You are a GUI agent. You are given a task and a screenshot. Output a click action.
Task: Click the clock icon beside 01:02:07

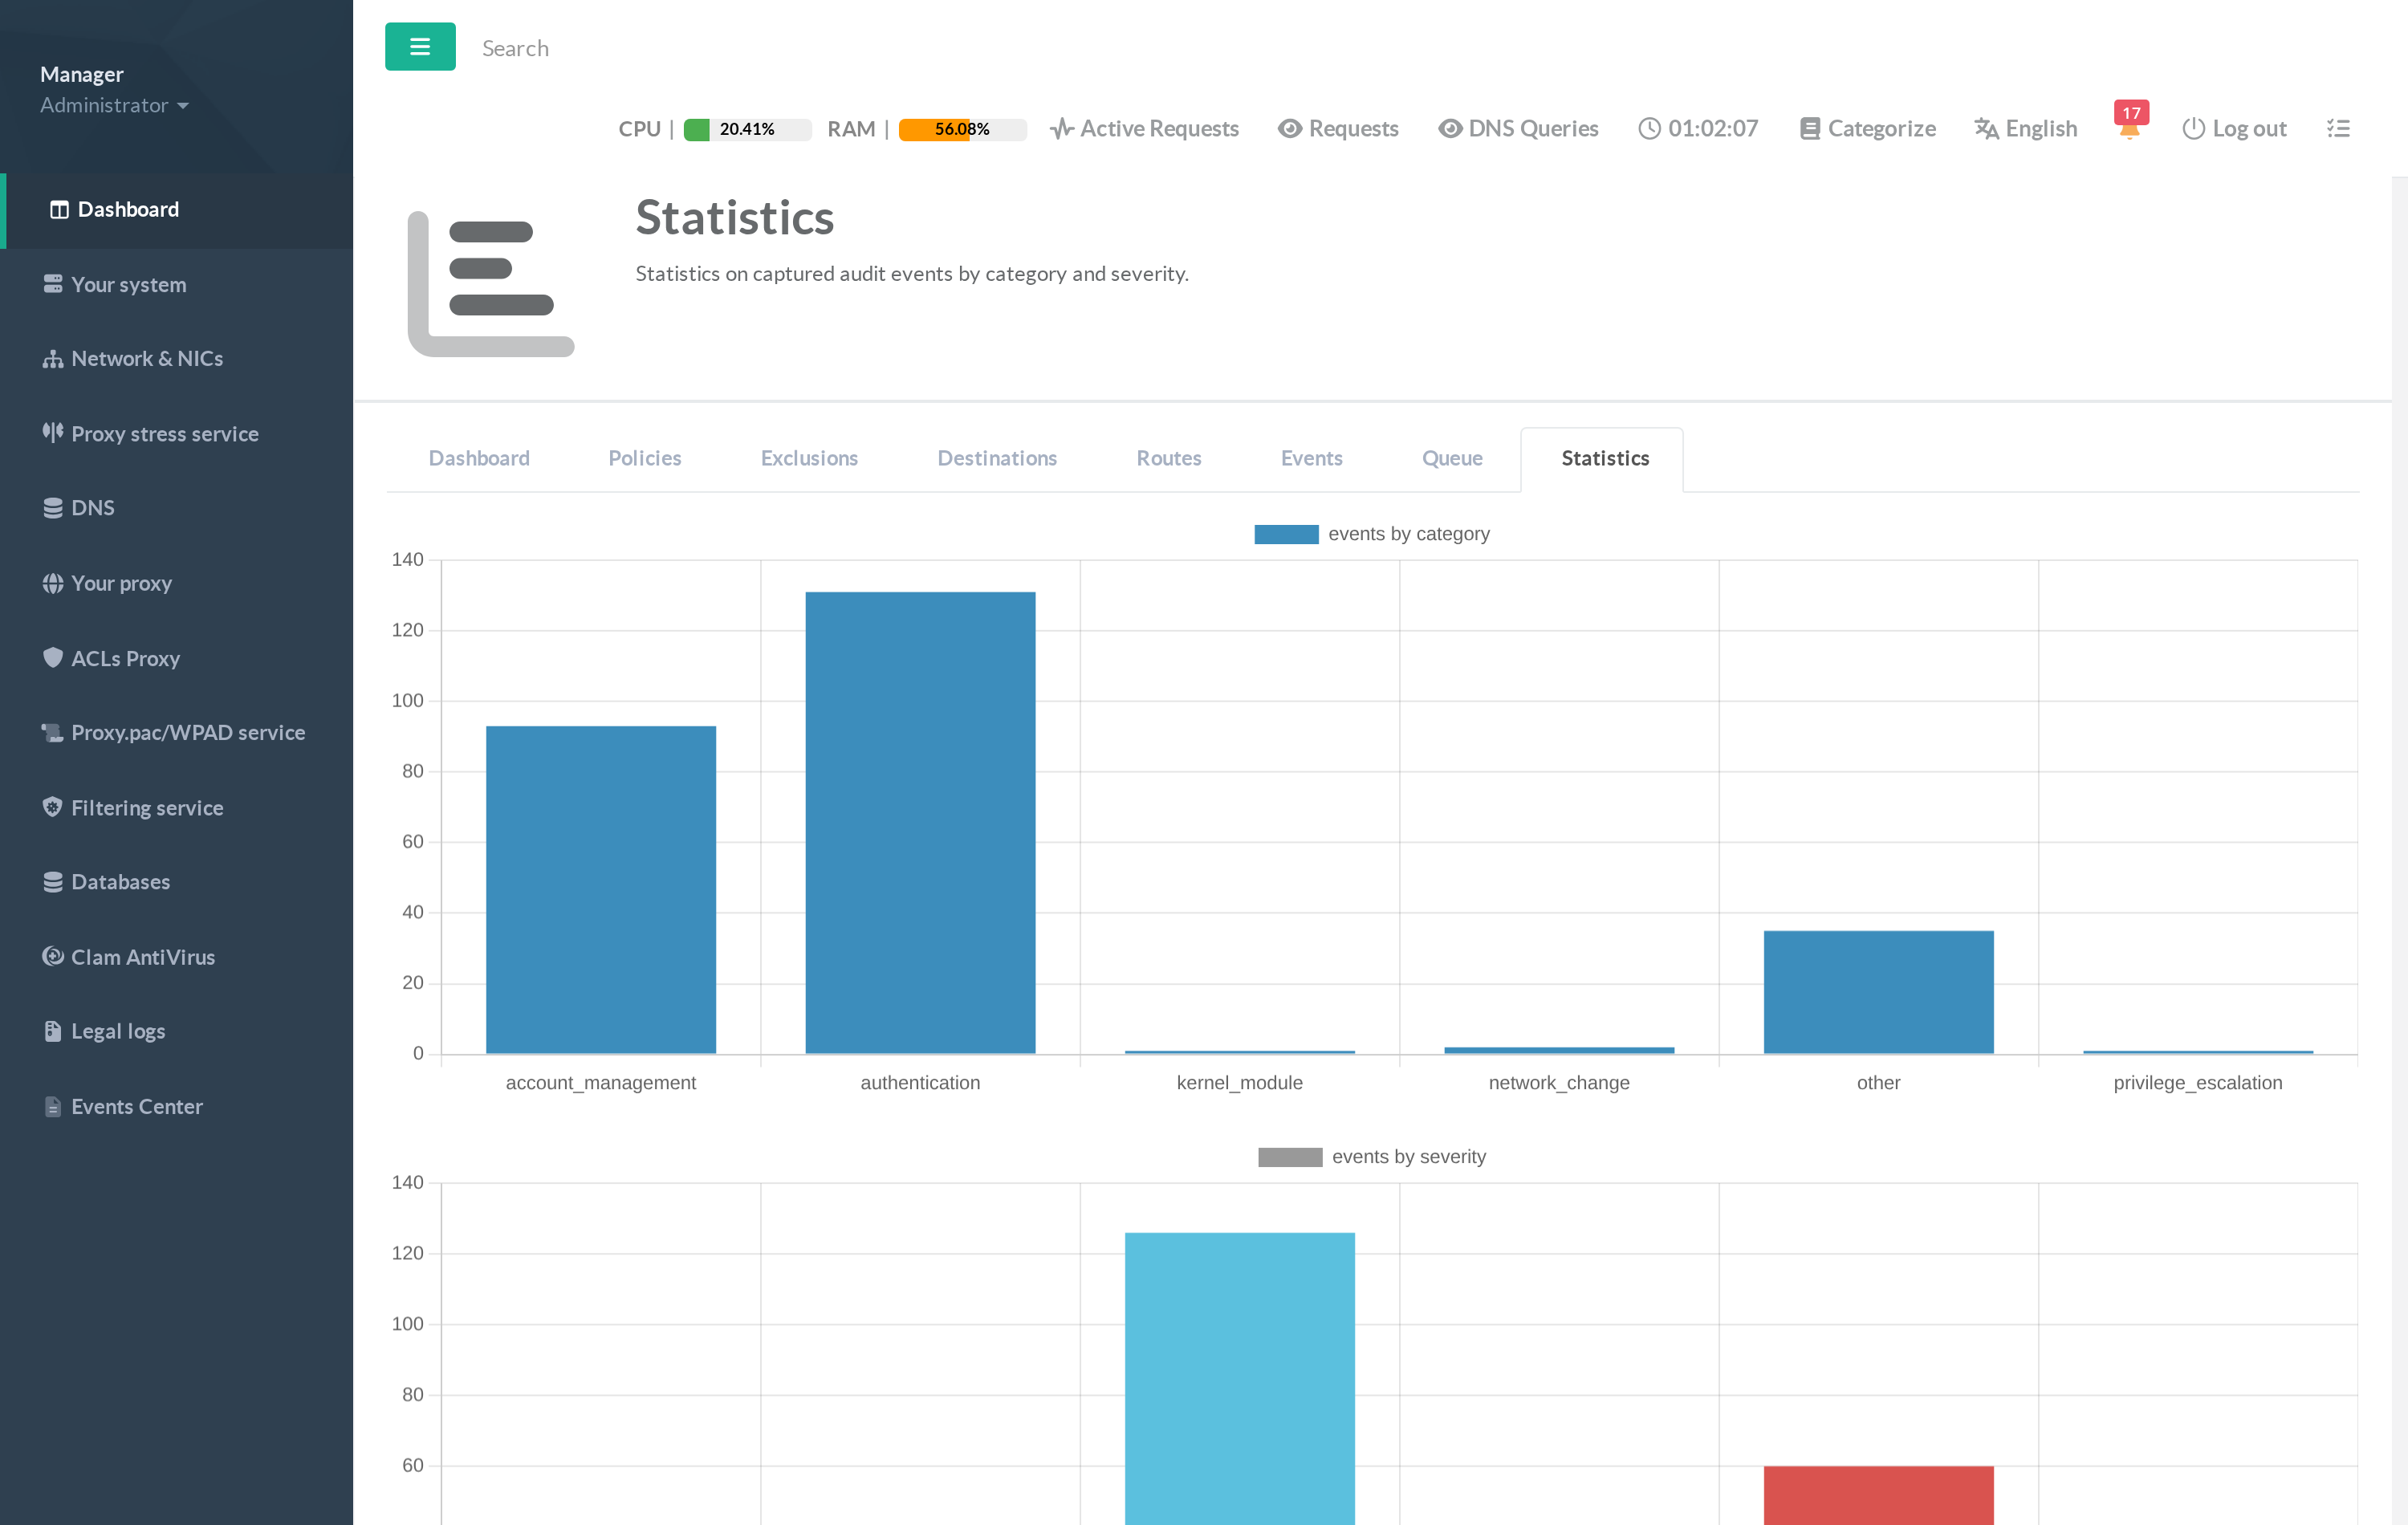pos(1649,129)
